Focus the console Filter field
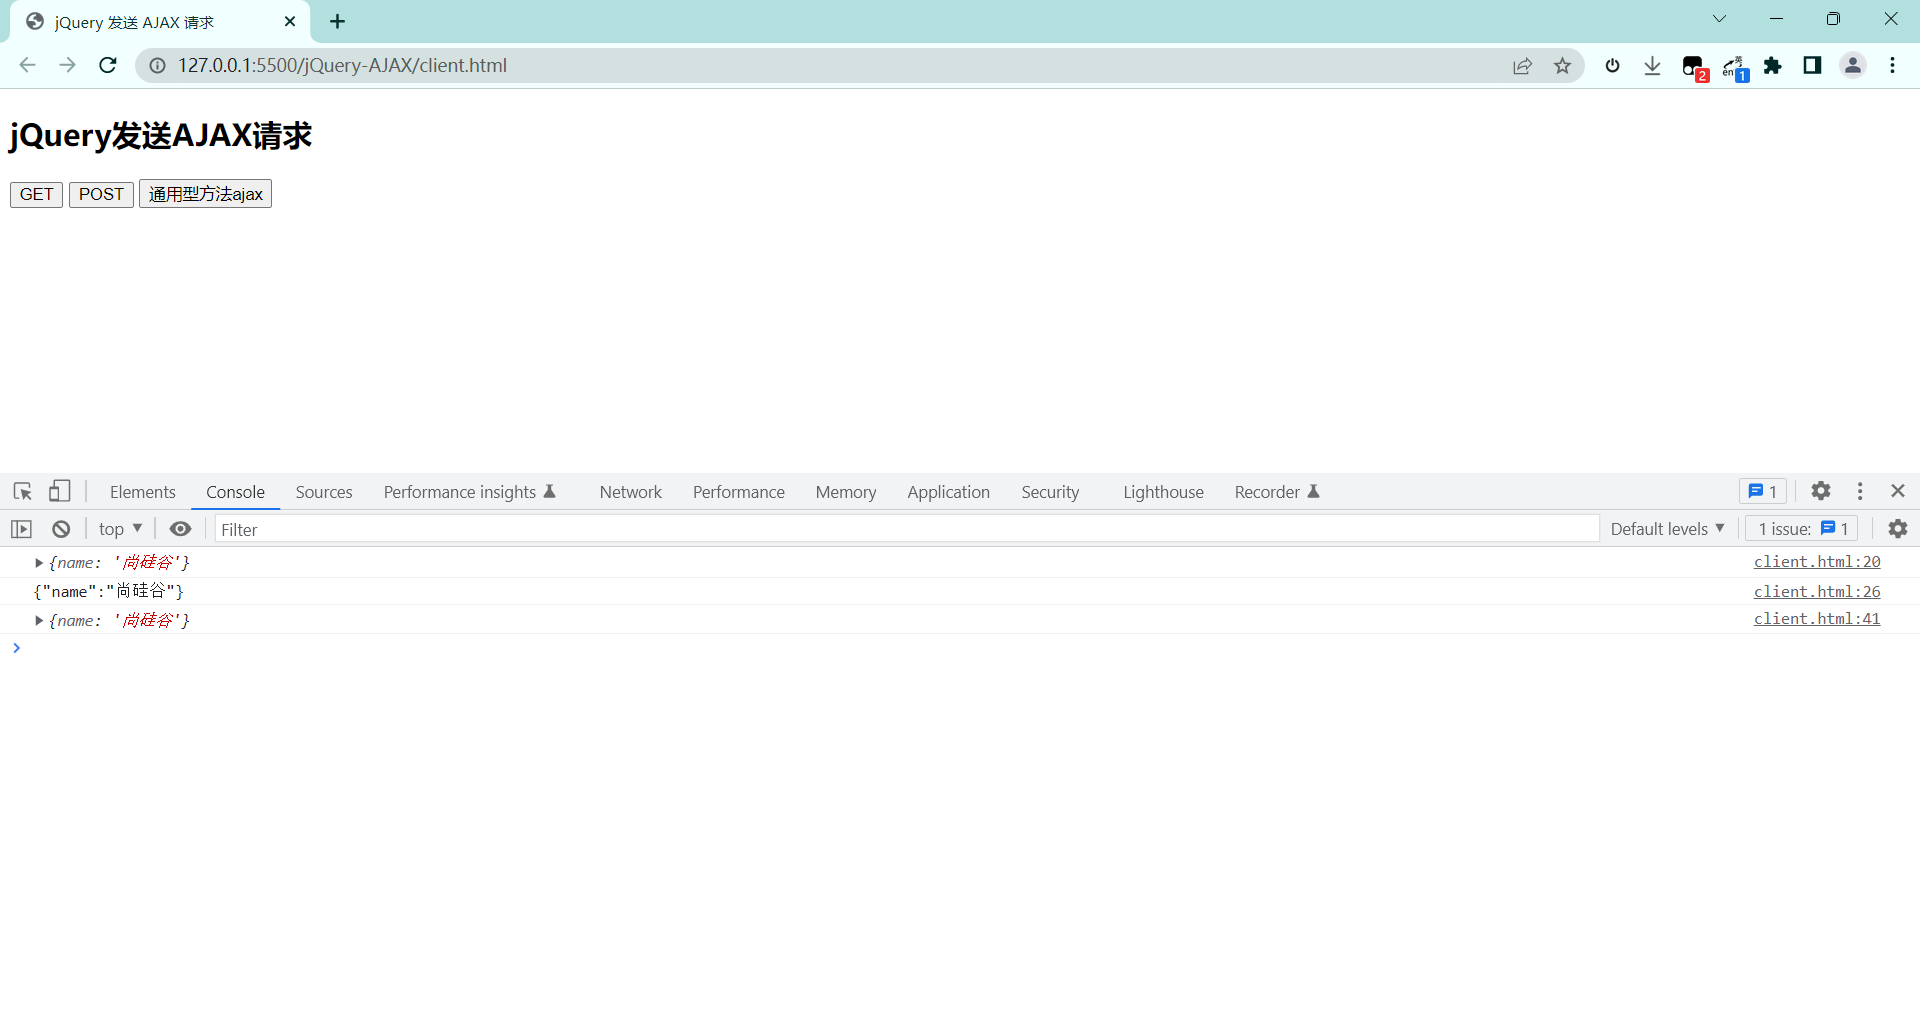Screen dimensions: 1920x1015 pos(906,529)
